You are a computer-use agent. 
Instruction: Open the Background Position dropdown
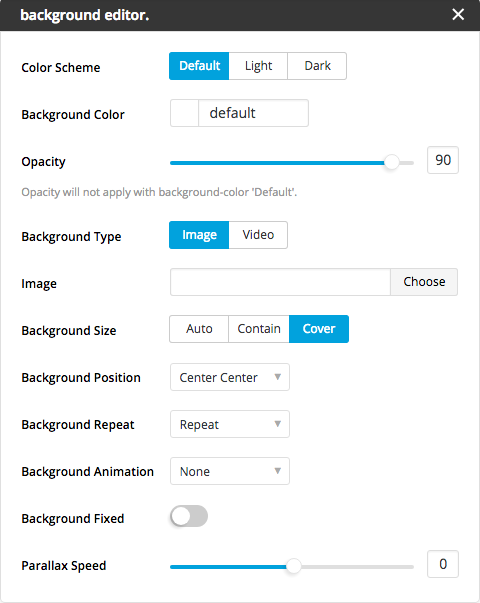click(x=230, y=377)
